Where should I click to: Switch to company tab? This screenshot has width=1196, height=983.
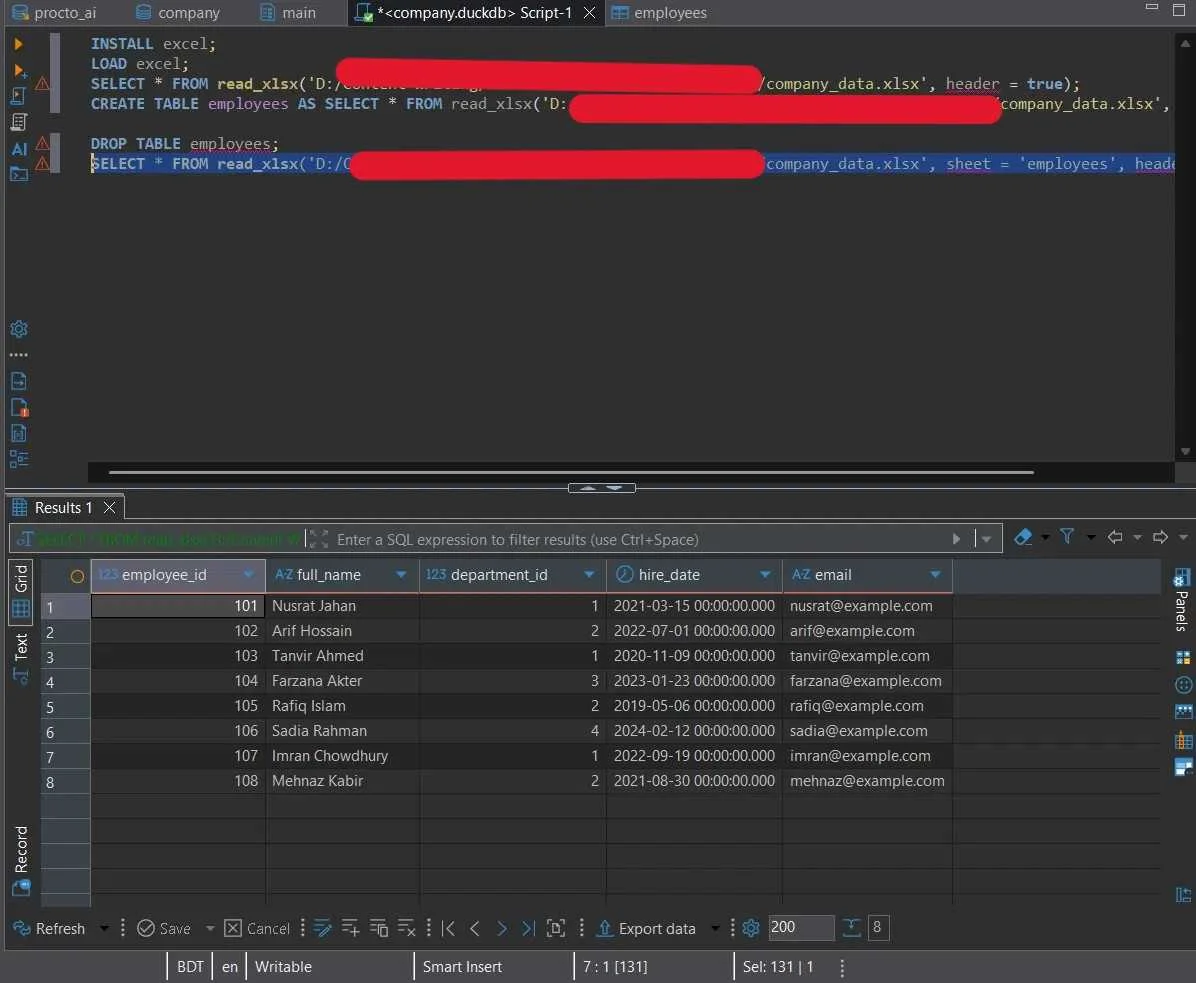tap(178, 13)
